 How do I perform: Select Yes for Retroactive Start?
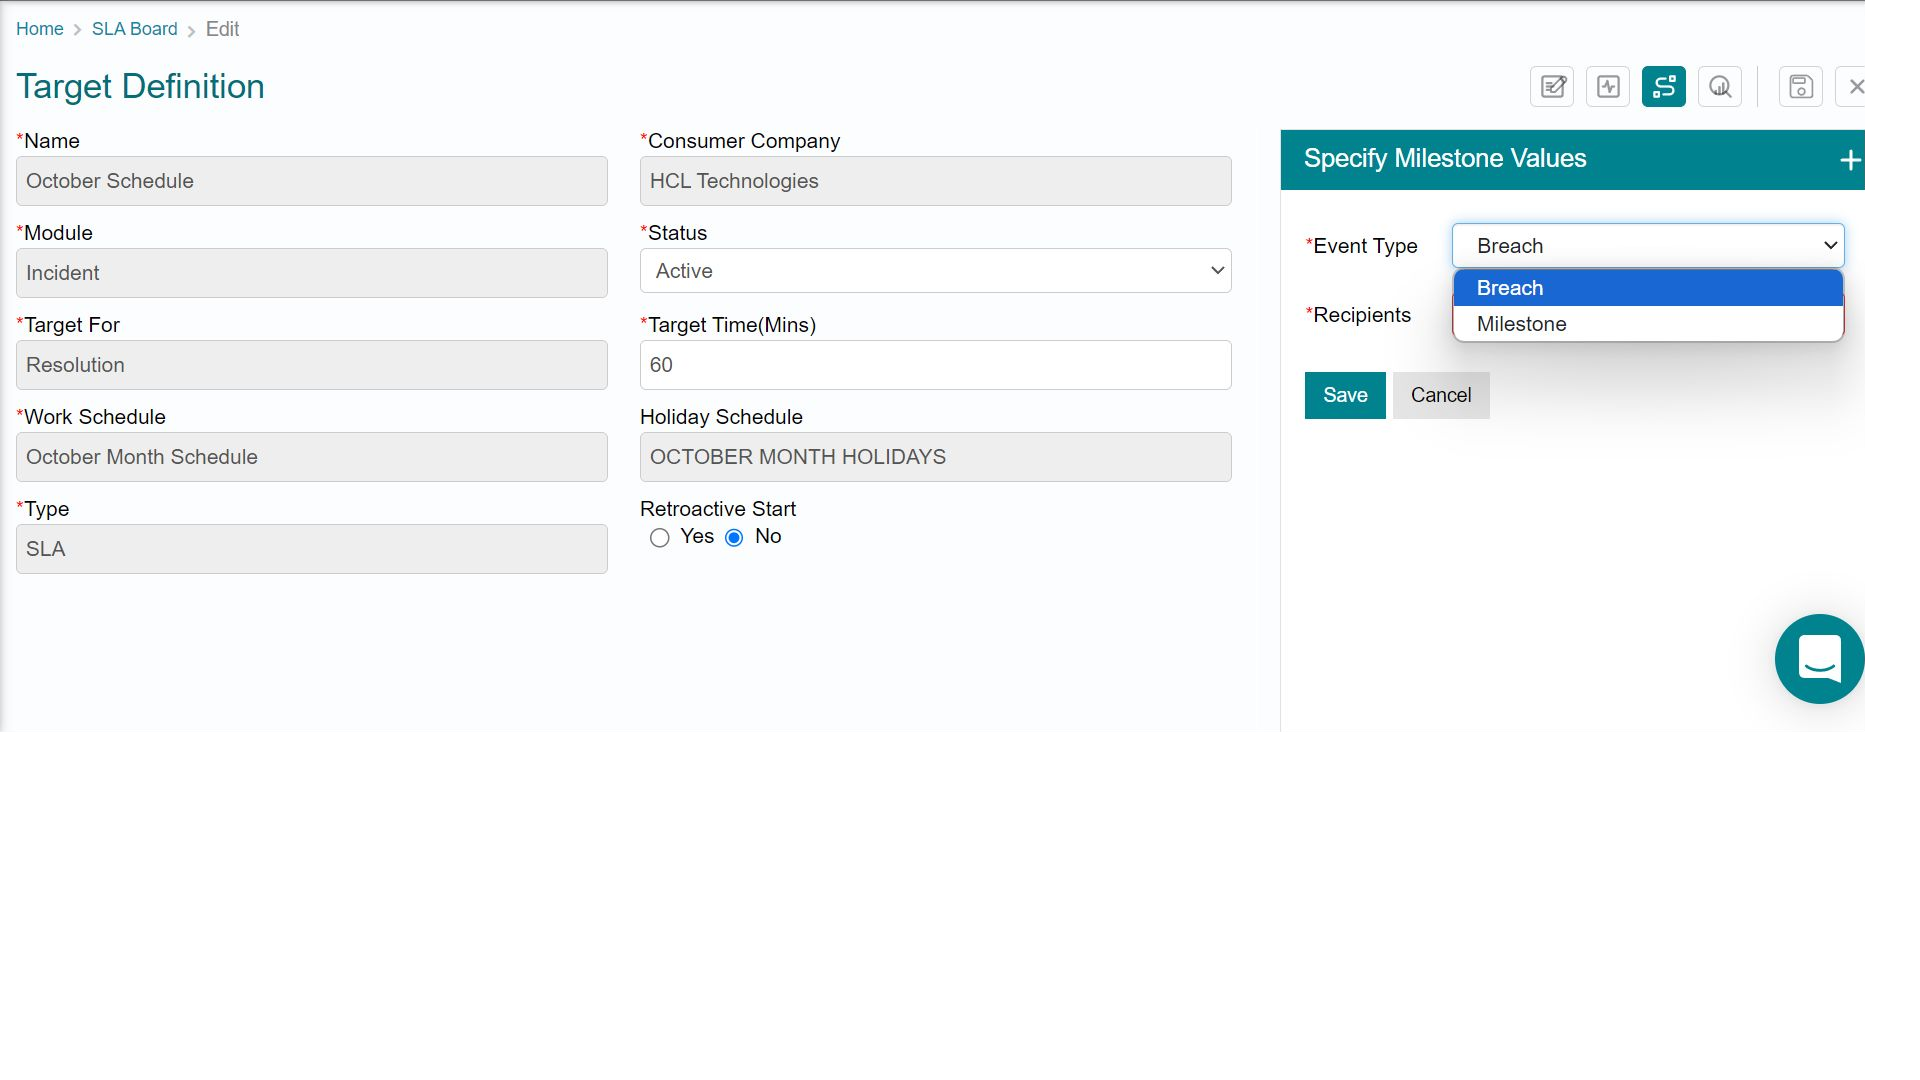coord(659,538)
